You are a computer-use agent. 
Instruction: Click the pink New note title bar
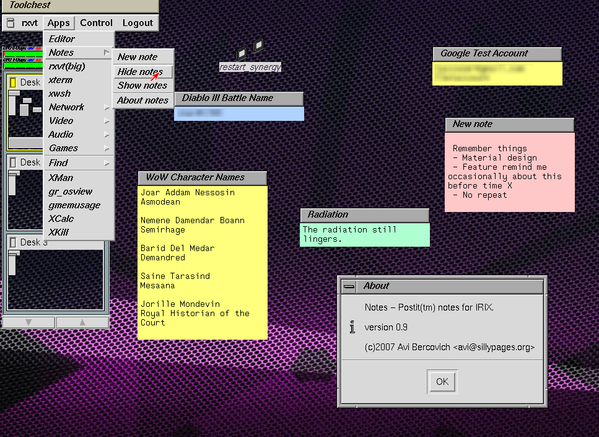tap(510, 125)
